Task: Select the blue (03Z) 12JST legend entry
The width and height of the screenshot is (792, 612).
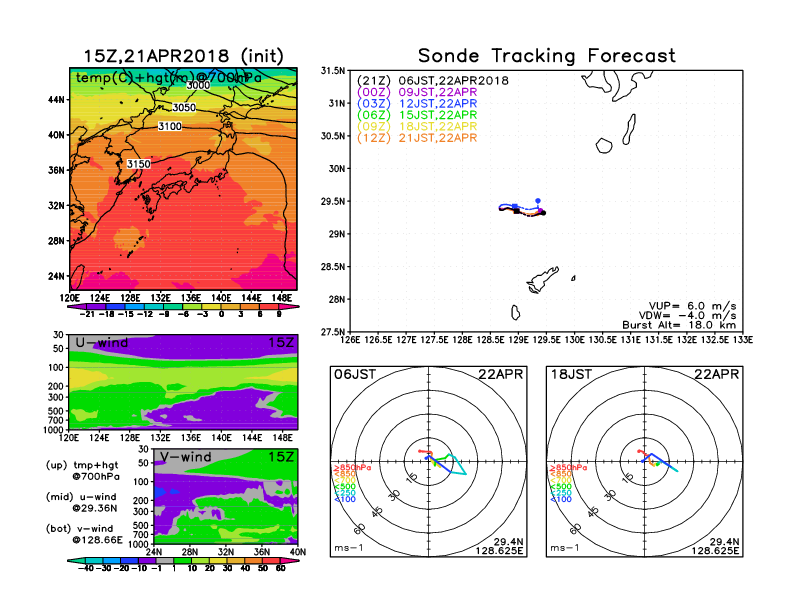Action: 417,104
